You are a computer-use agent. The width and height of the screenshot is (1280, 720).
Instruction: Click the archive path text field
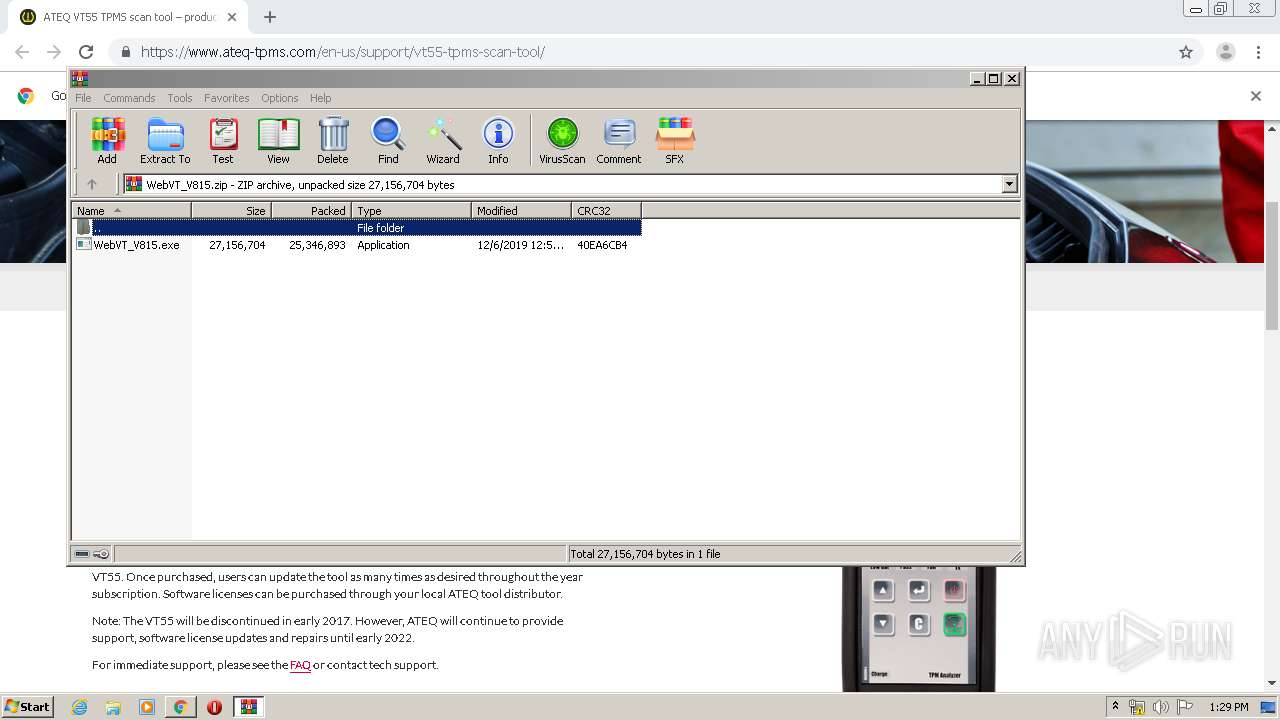click(x=562, y=184)
